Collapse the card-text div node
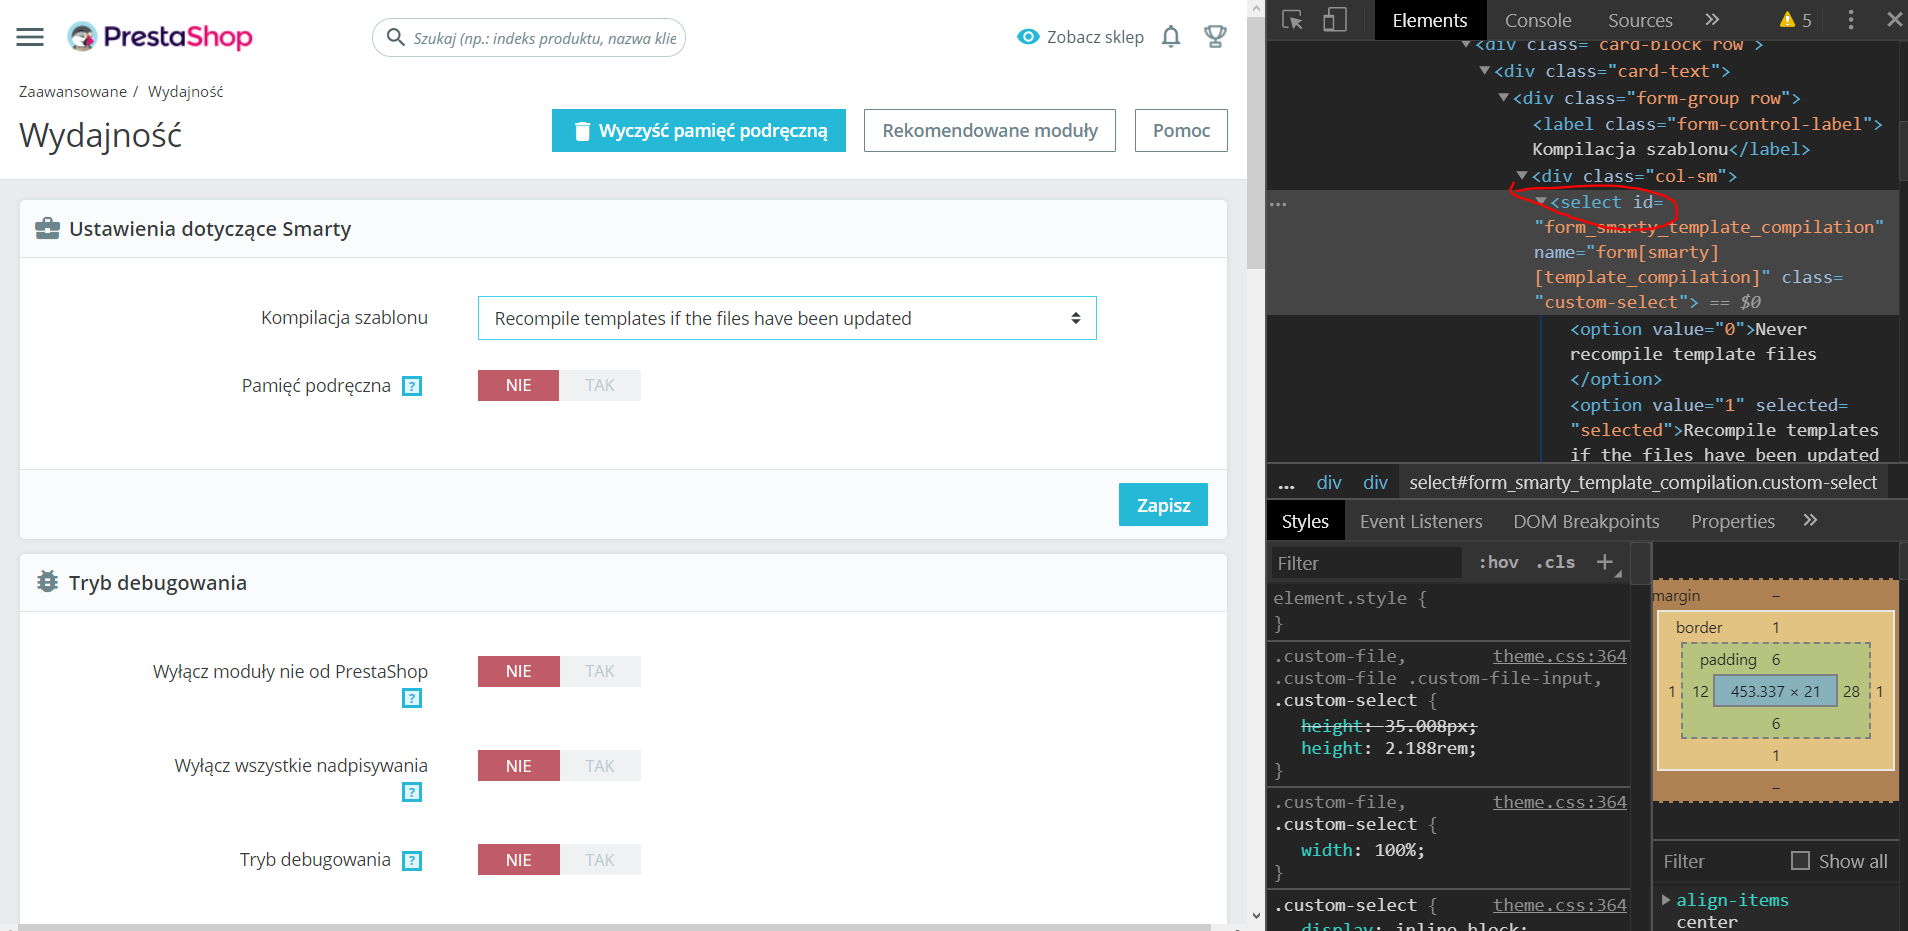This screenshot has width=1908, height=931. point(1485,71)
